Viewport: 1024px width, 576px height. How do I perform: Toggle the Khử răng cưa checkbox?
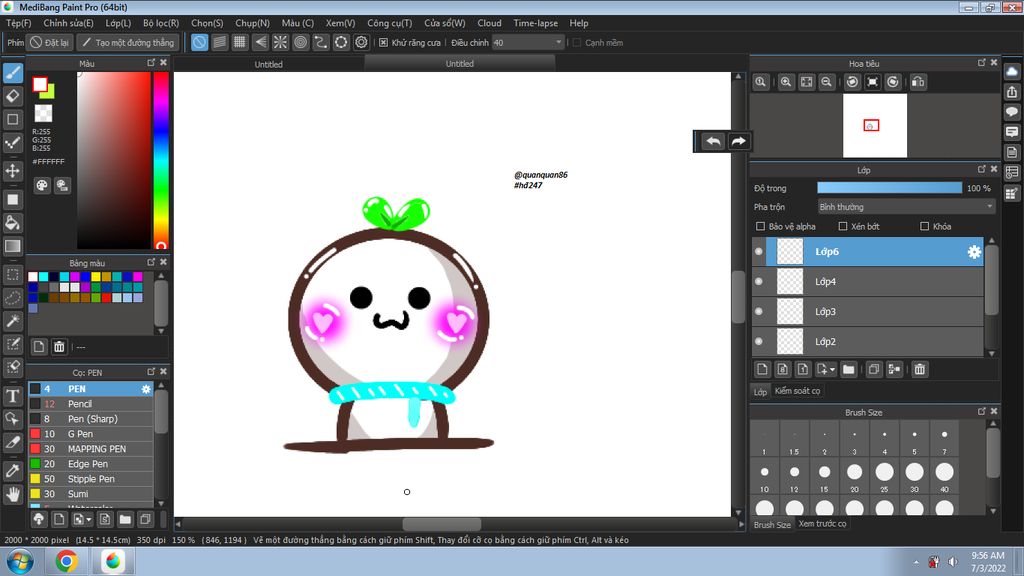[383, 42]
